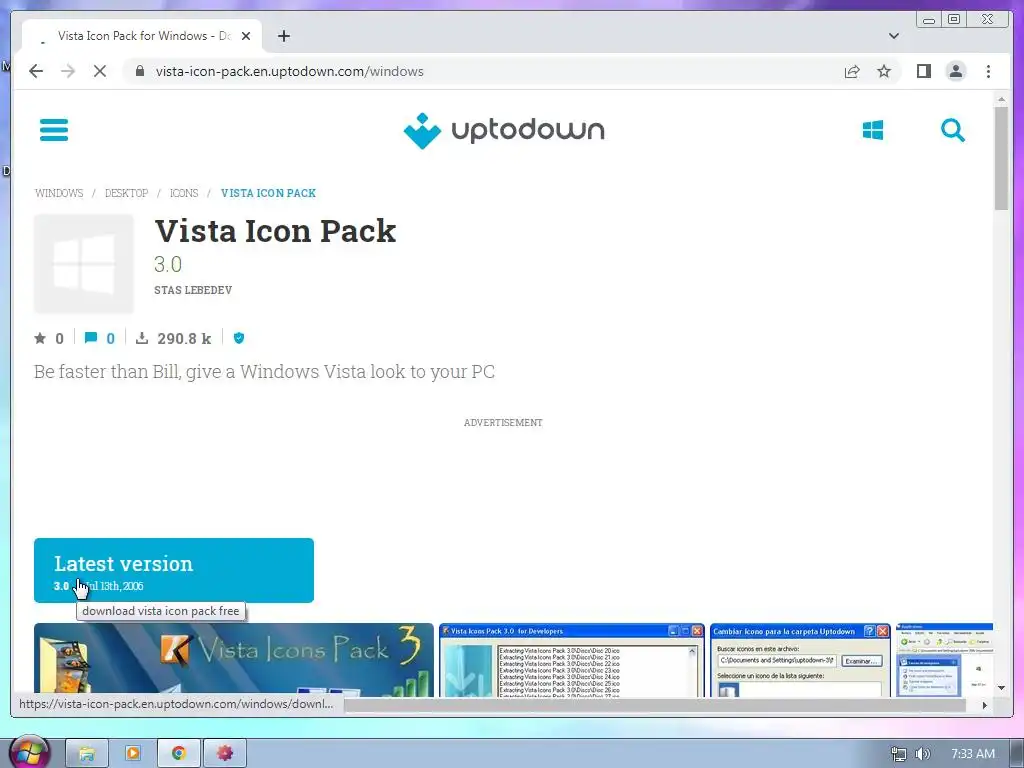Viewport: 1024px width, 768px height.
Task: Close the Vista Icon Pack tab
Action: click(246, 36)
